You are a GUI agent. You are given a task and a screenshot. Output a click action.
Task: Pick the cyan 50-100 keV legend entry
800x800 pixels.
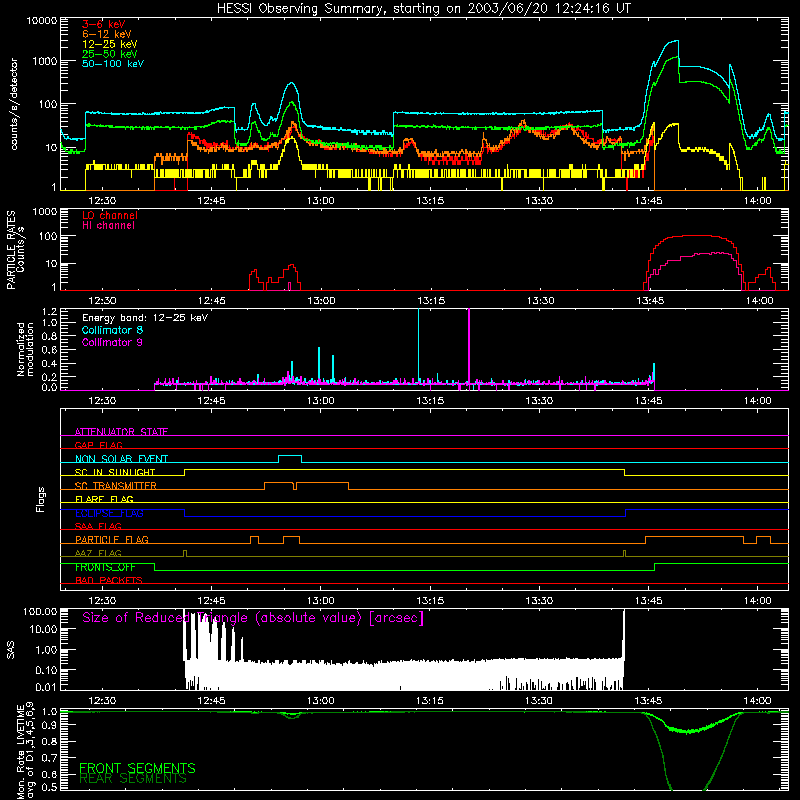coord(113,64)
